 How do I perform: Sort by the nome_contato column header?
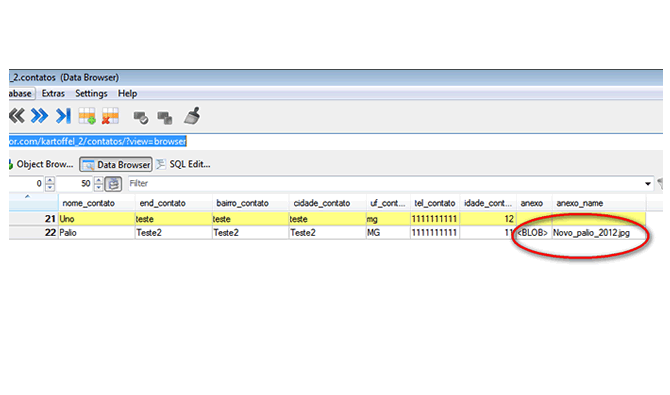[97, 203]
